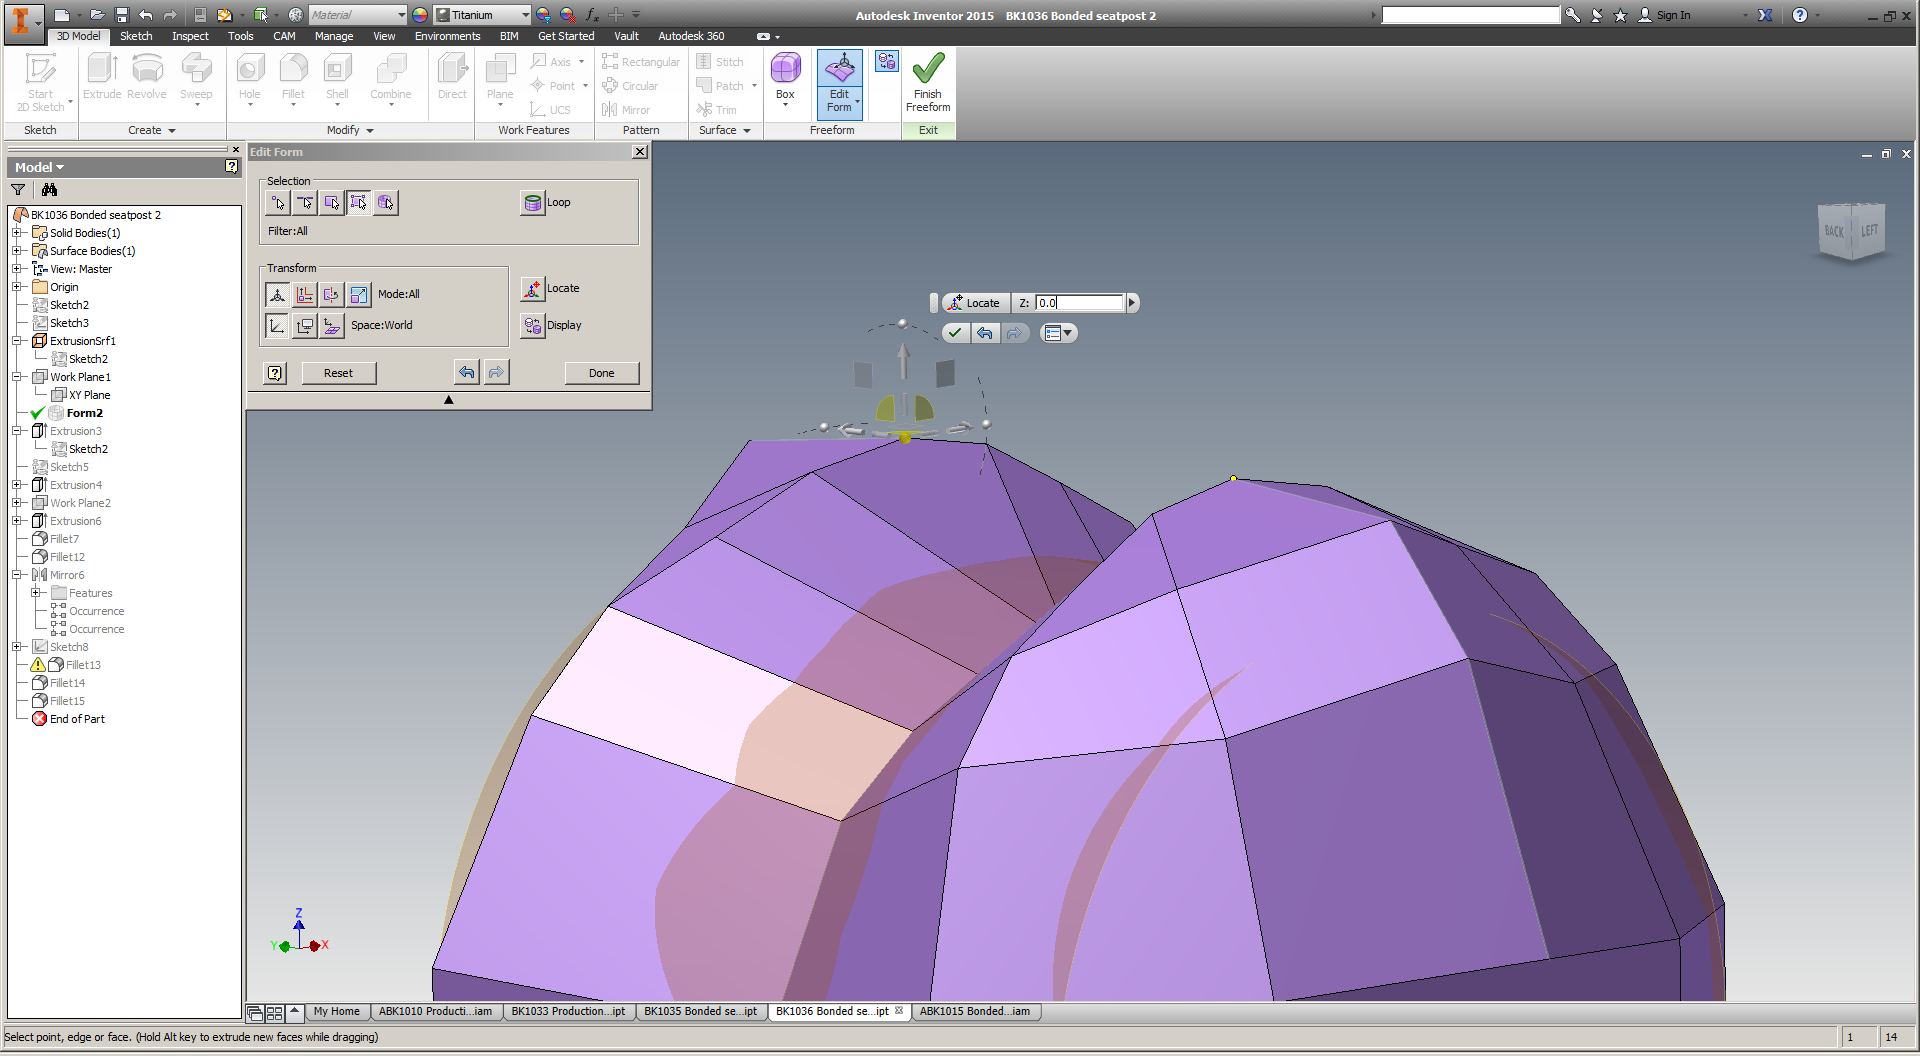Switch to the Sketch ribbon tab
The width and height of the screenshot is (1920, 1056).
click(136, 36)
